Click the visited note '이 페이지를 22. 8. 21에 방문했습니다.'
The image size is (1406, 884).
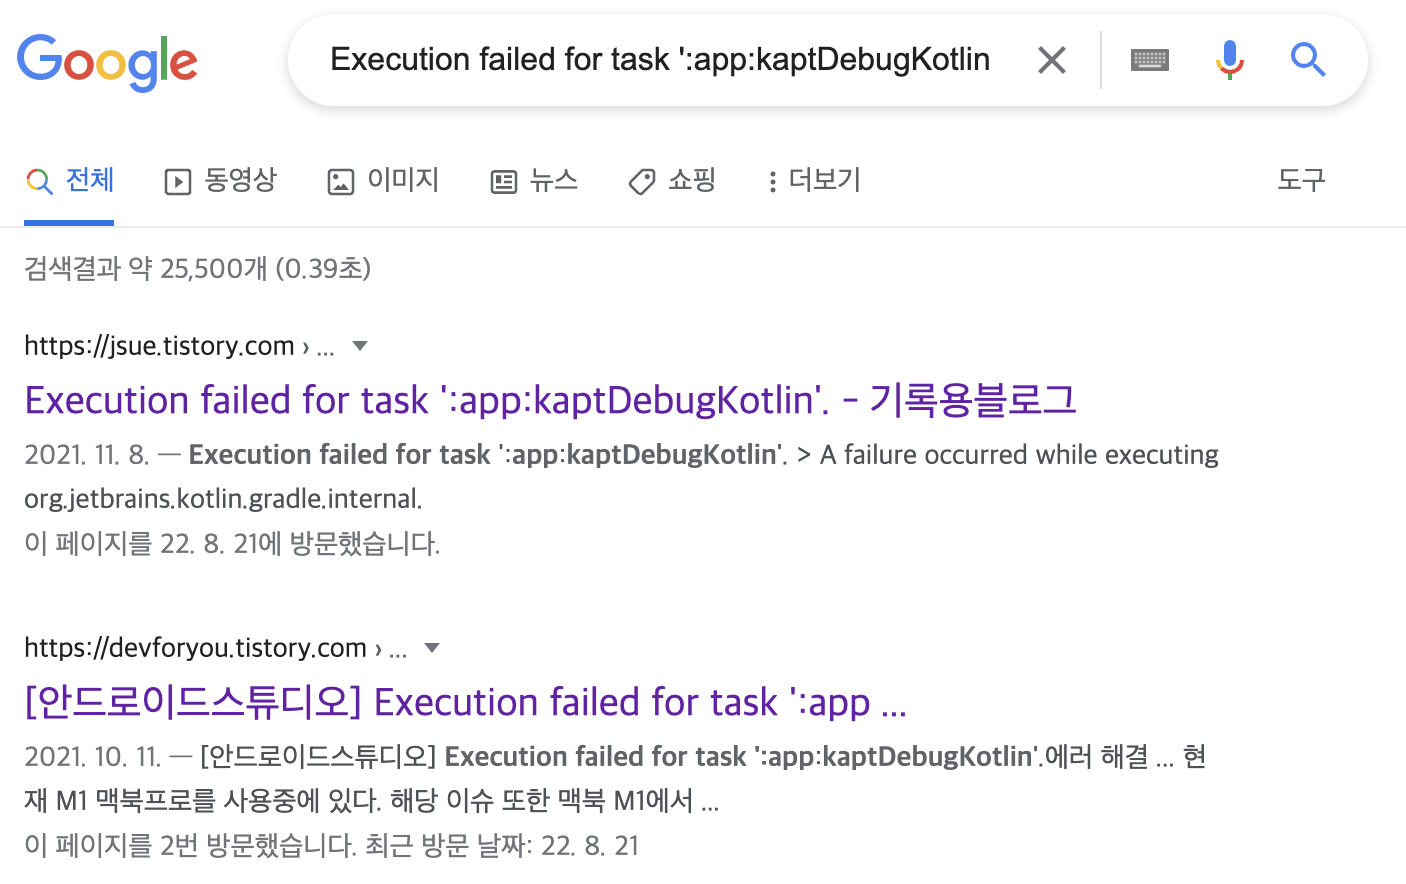[232, 544]
